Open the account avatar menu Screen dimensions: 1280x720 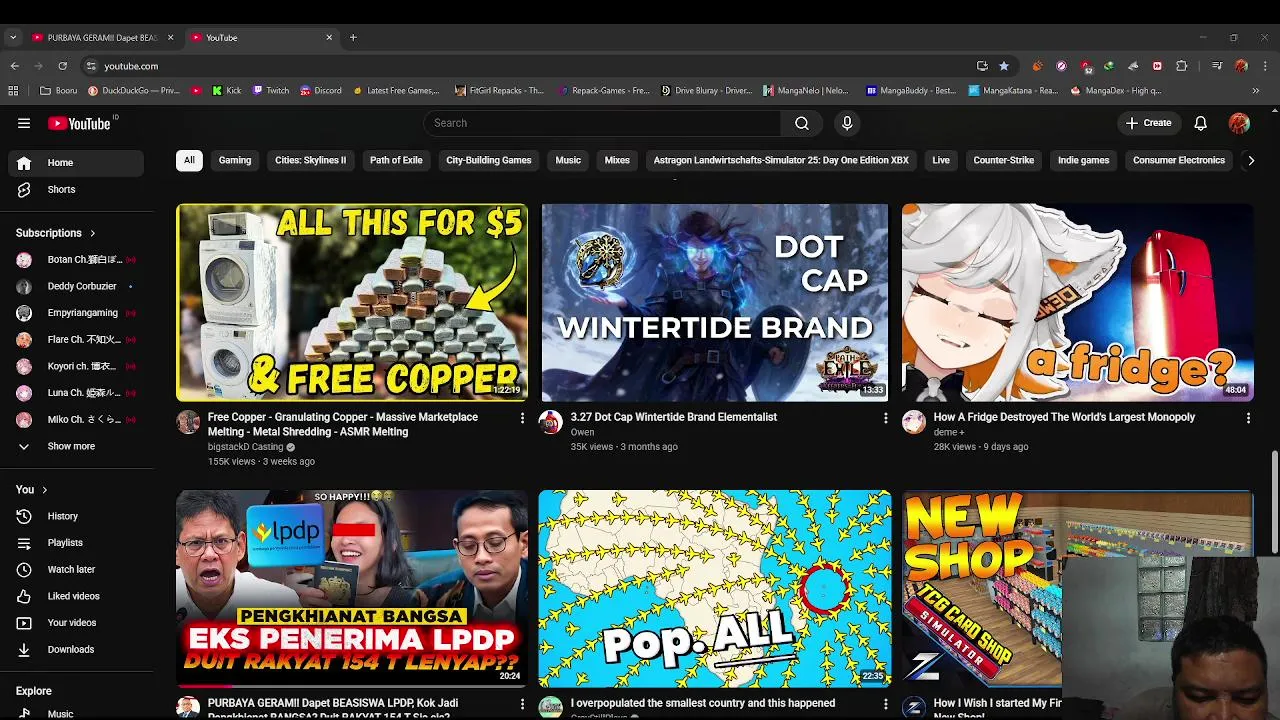click(x=1240, y=123)
